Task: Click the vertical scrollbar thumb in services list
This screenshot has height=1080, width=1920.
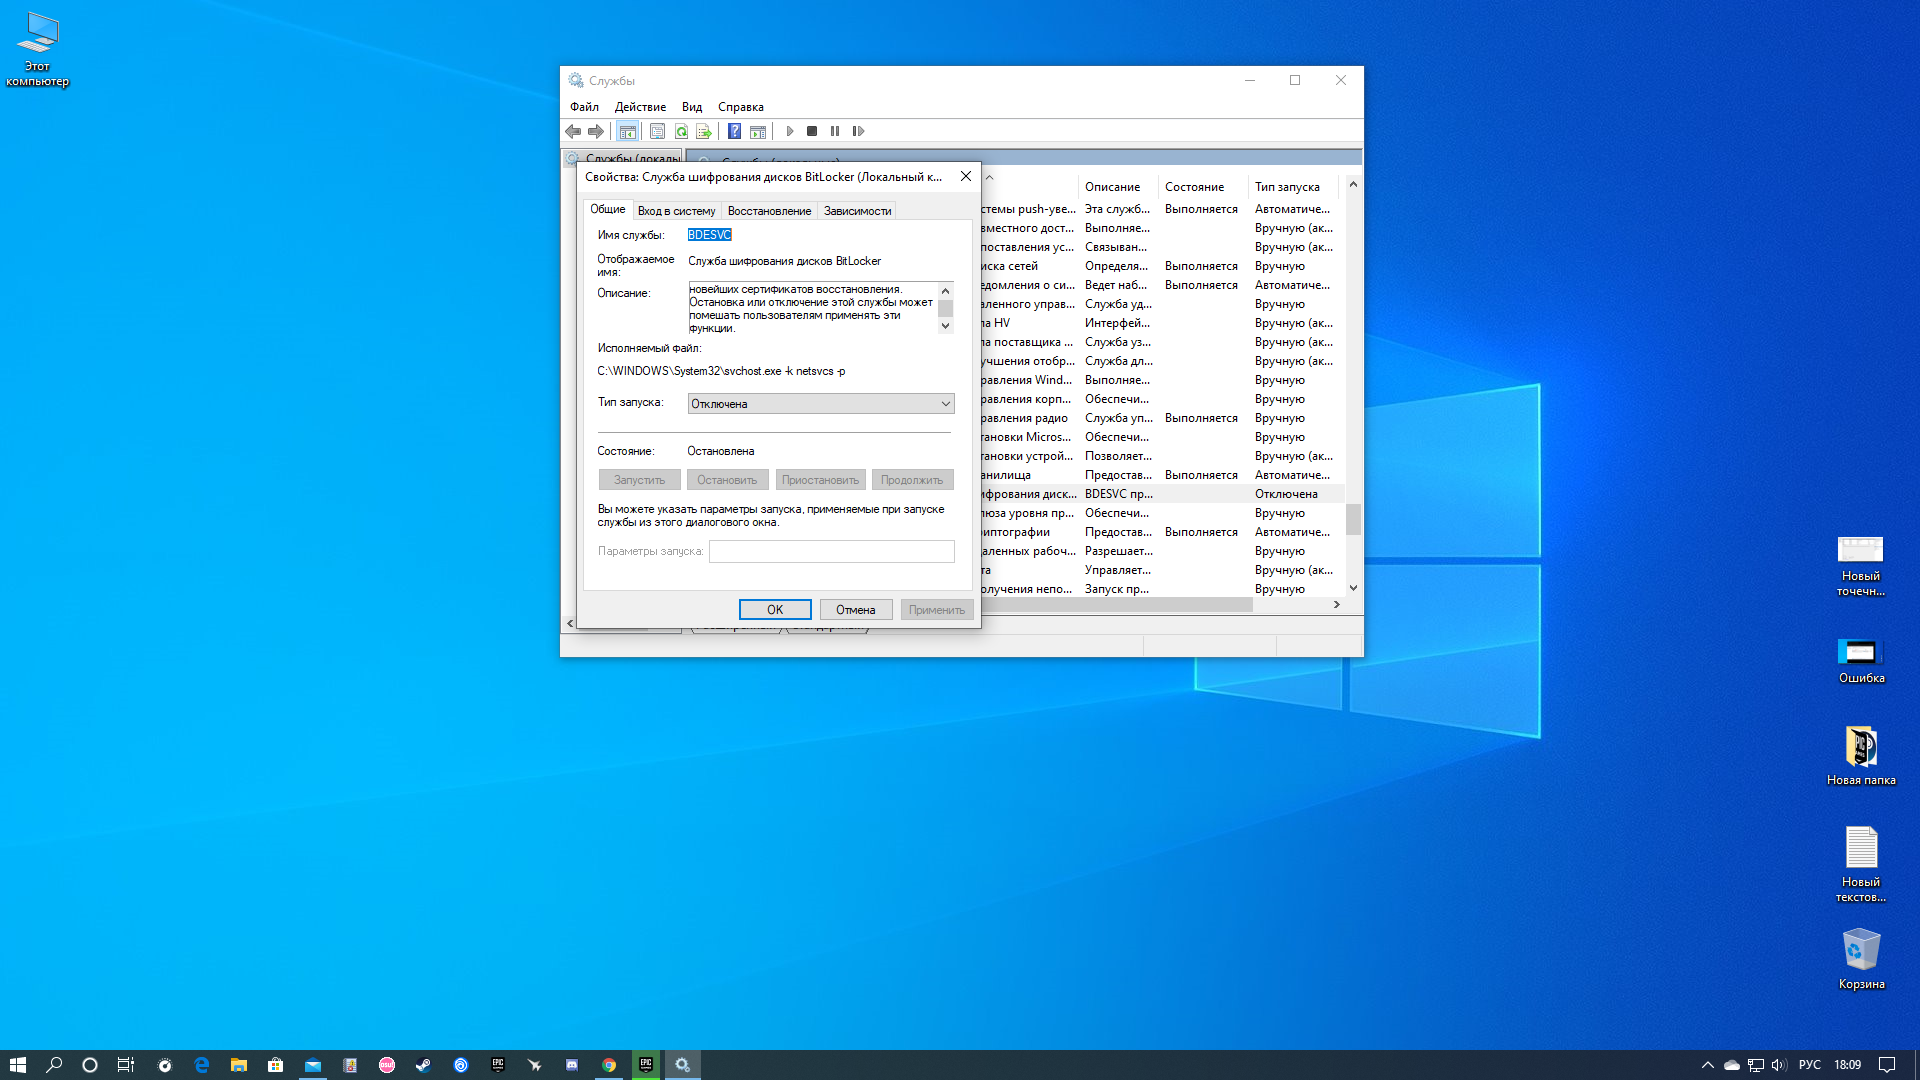Action: tap(1353, 519)
